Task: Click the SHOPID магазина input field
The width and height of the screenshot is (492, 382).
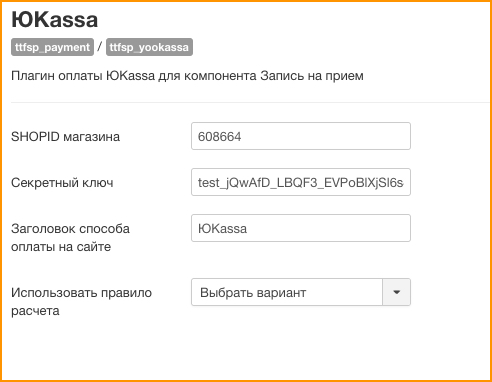Action: point(301,136)
